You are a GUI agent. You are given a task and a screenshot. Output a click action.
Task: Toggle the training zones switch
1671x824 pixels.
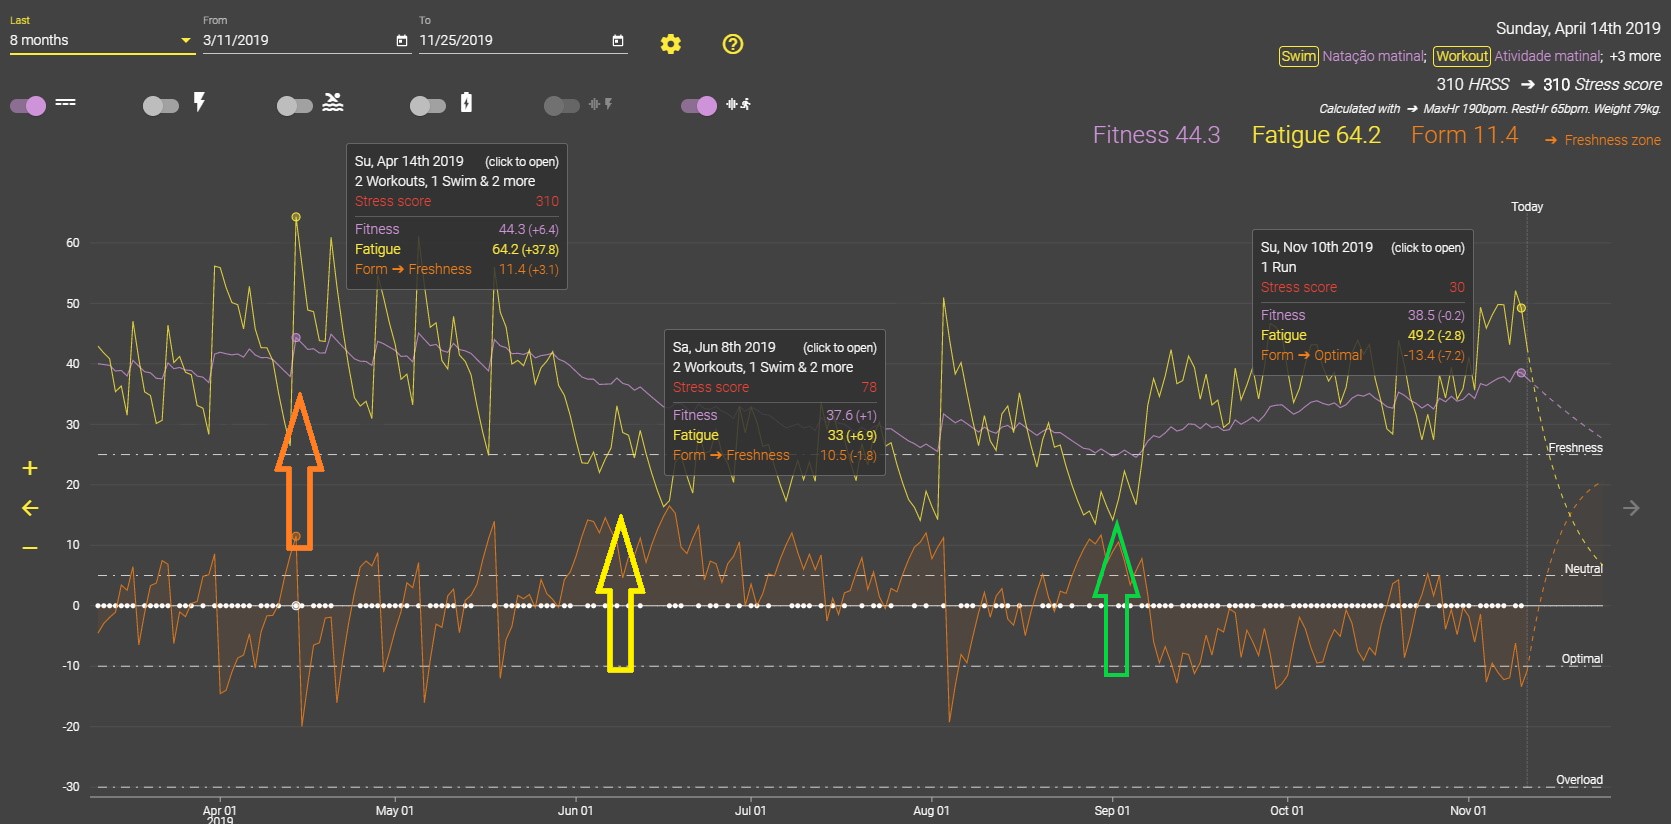pos(28,105)
